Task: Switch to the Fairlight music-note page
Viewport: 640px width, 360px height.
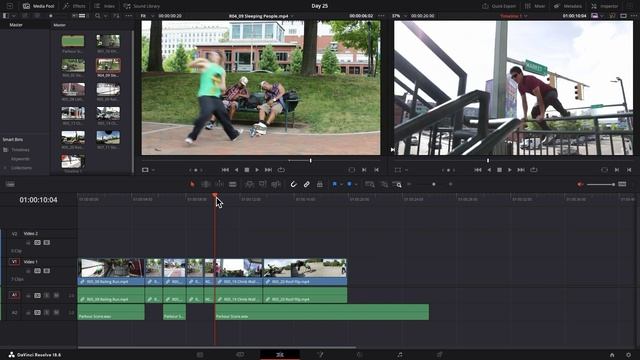Action: point(400,355)
